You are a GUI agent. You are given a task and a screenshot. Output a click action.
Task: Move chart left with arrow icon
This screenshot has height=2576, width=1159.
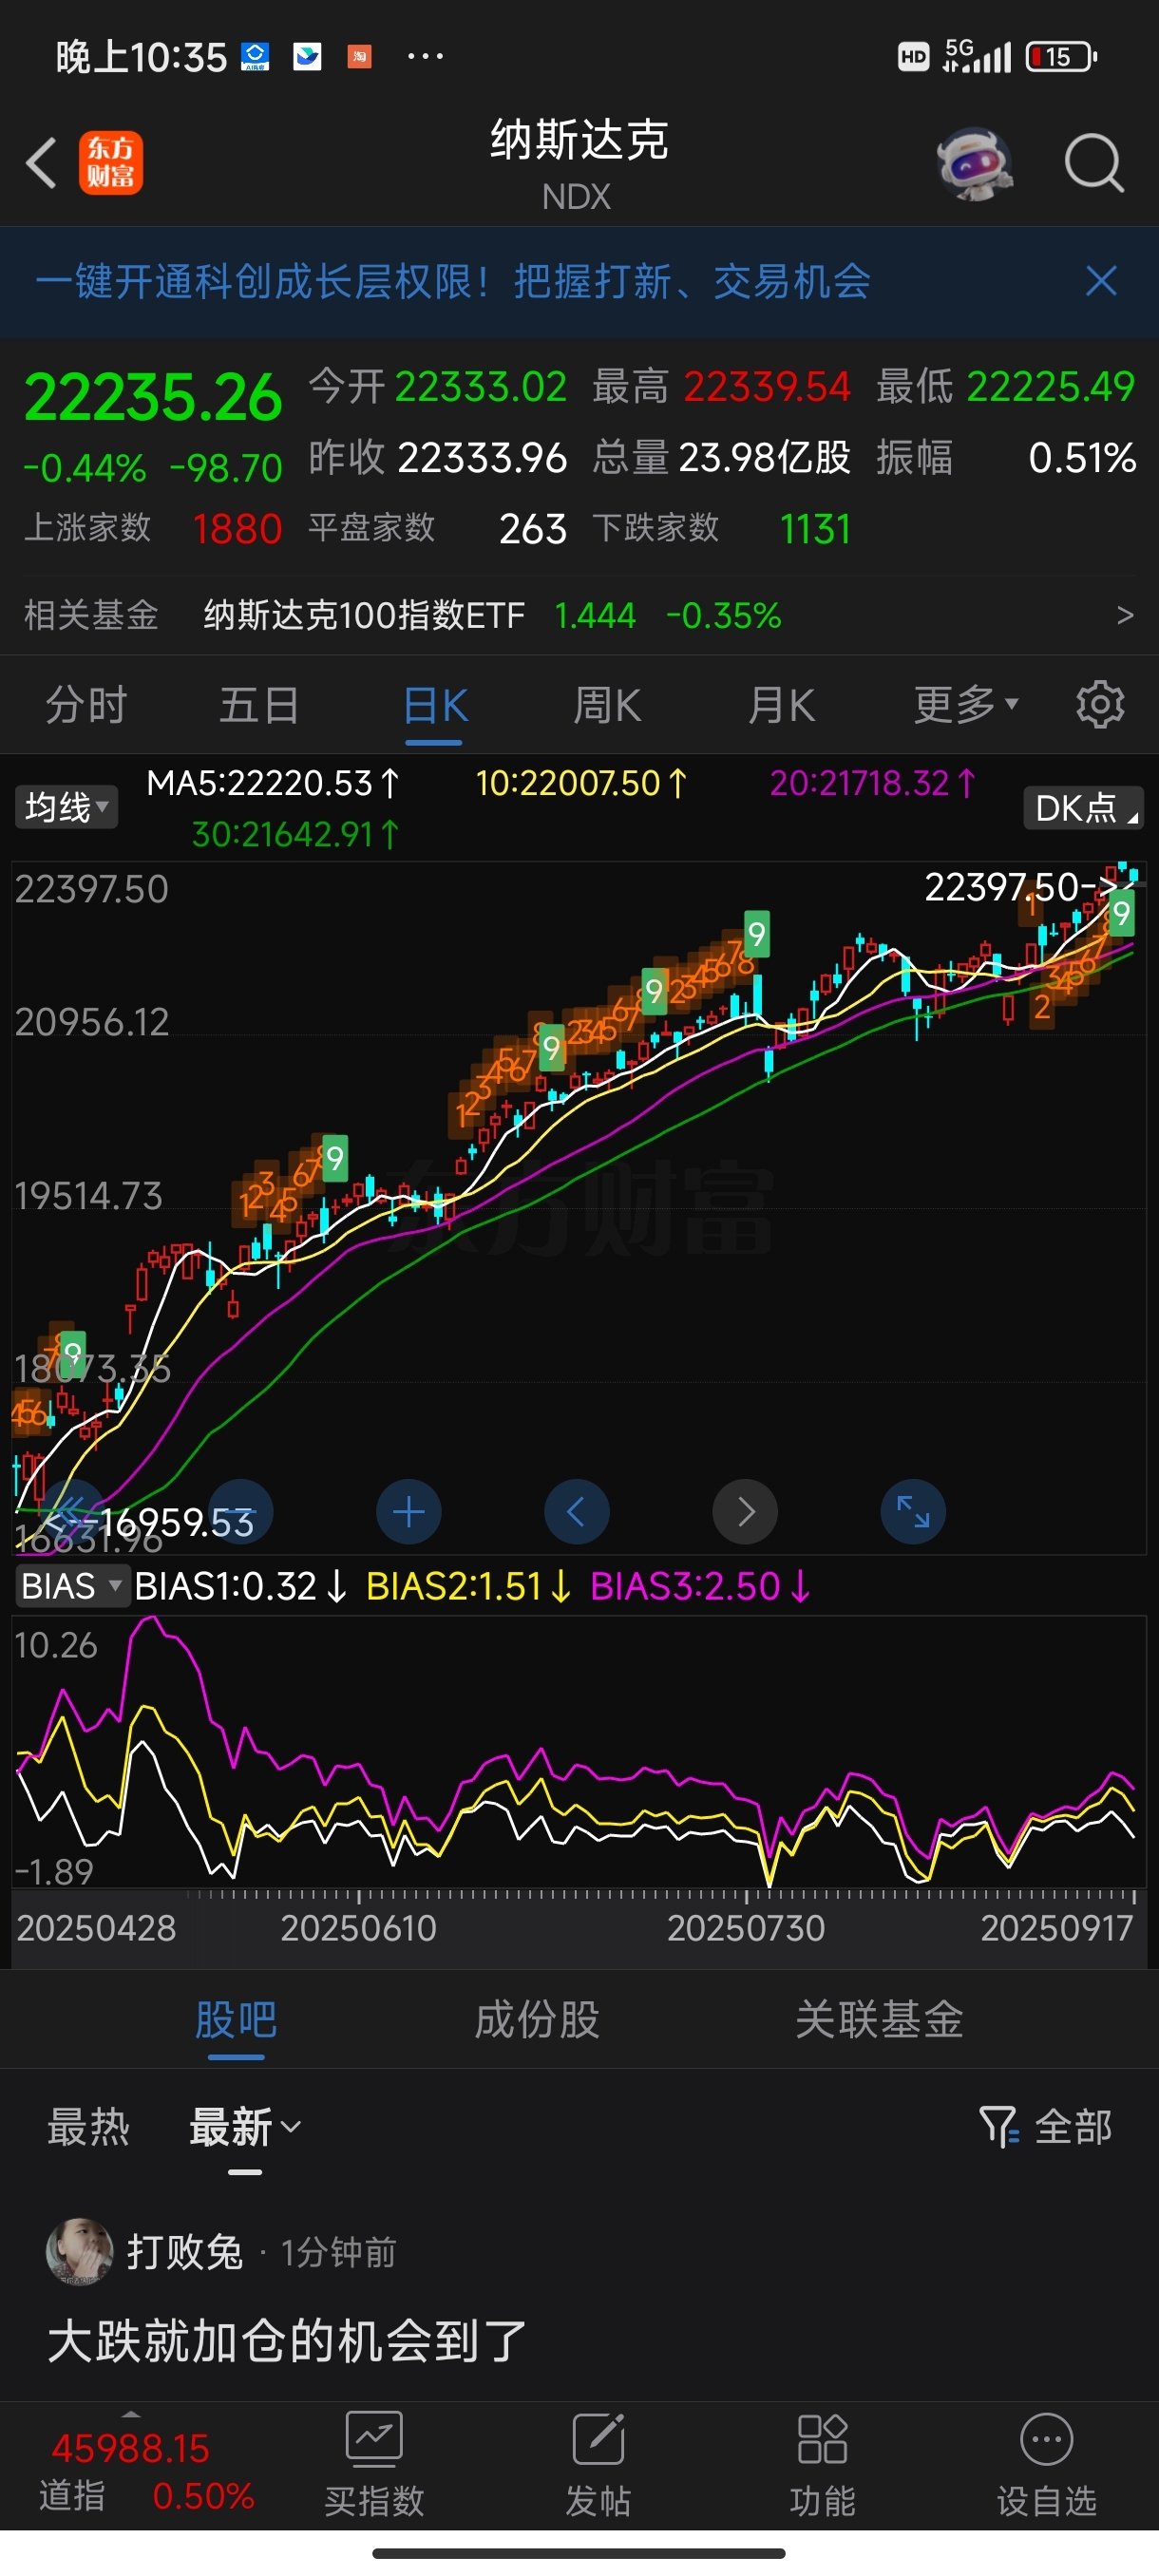(577, 1512)
